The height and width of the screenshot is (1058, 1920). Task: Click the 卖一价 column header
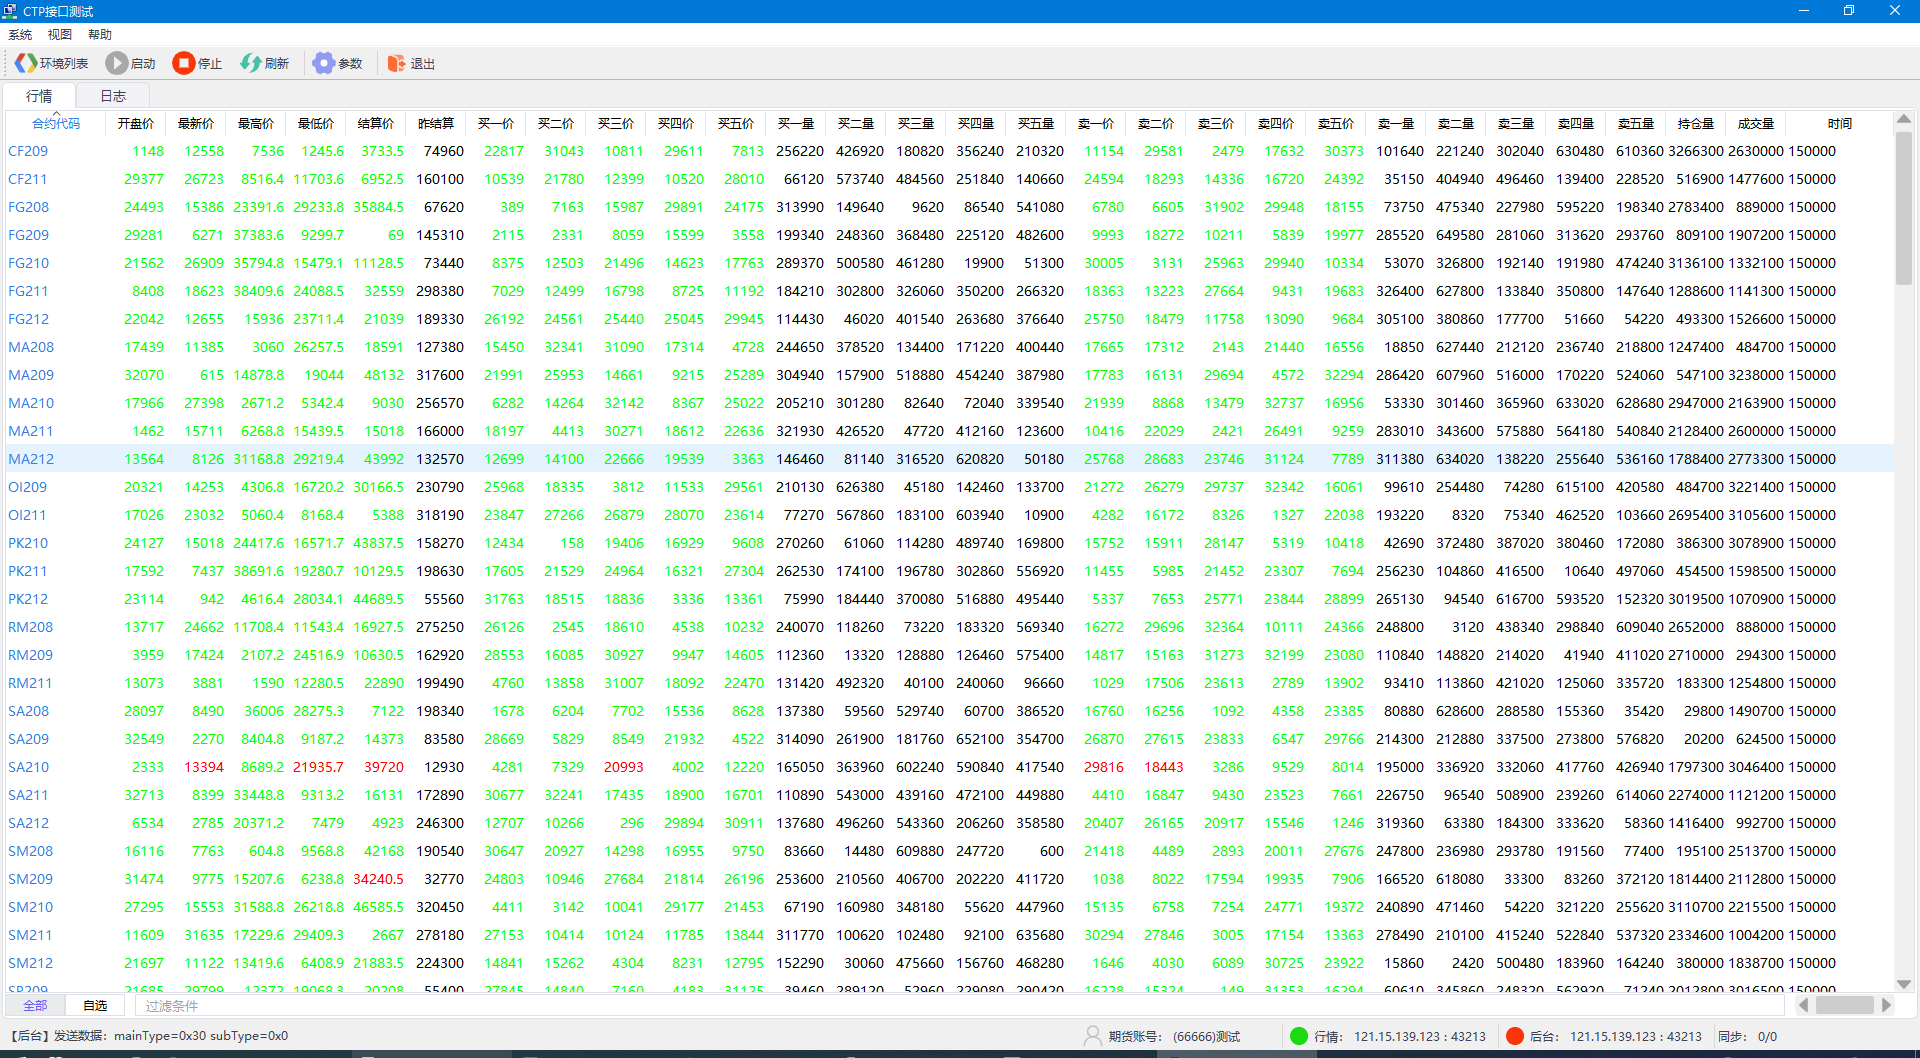click(x=1096, y=124)
